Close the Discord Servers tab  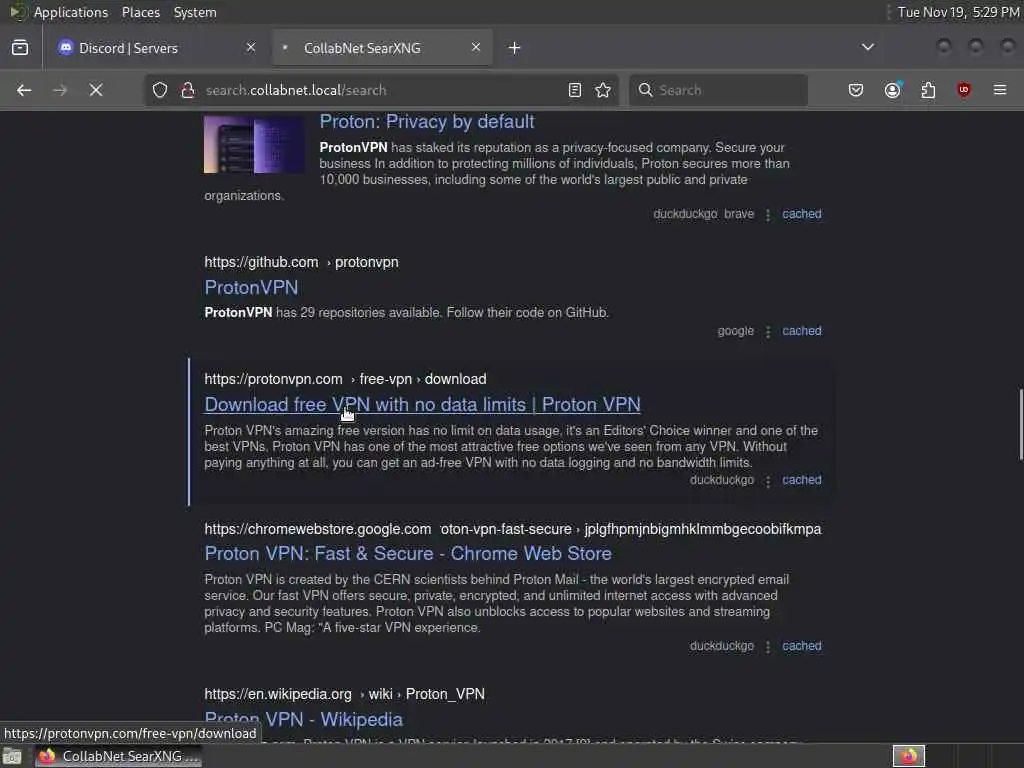click(251, 47)
